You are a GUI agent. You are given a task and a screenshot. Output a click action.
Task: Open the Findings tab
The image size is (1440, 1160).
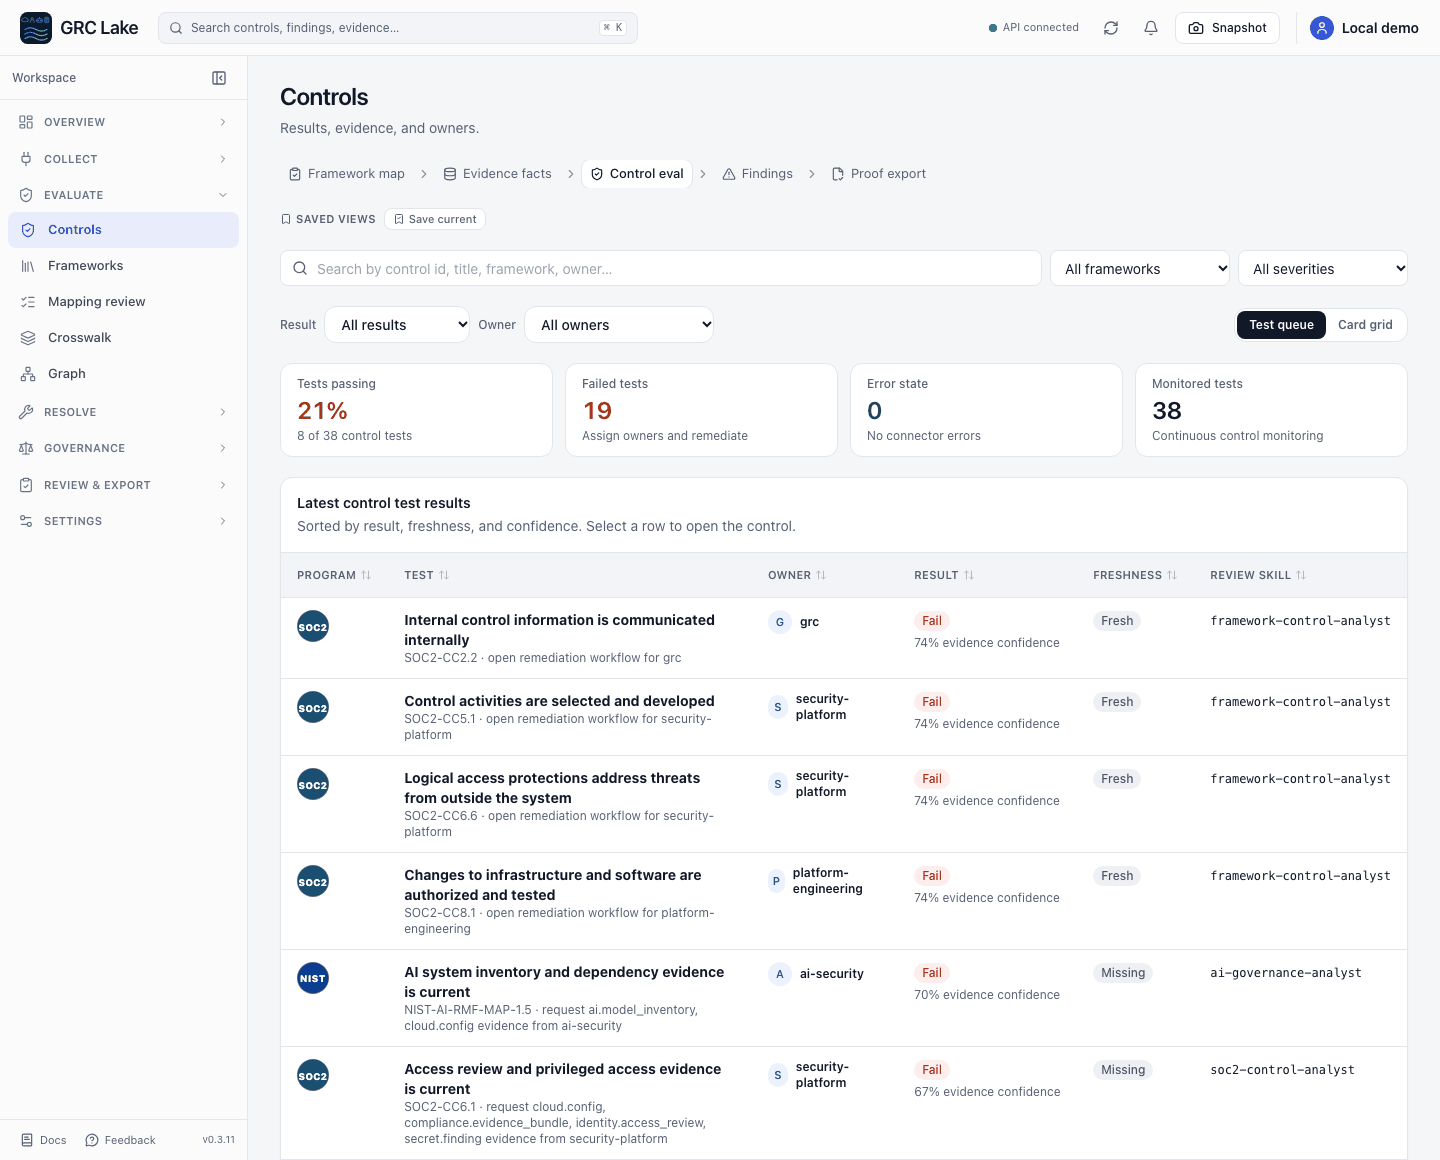(757, 174)
